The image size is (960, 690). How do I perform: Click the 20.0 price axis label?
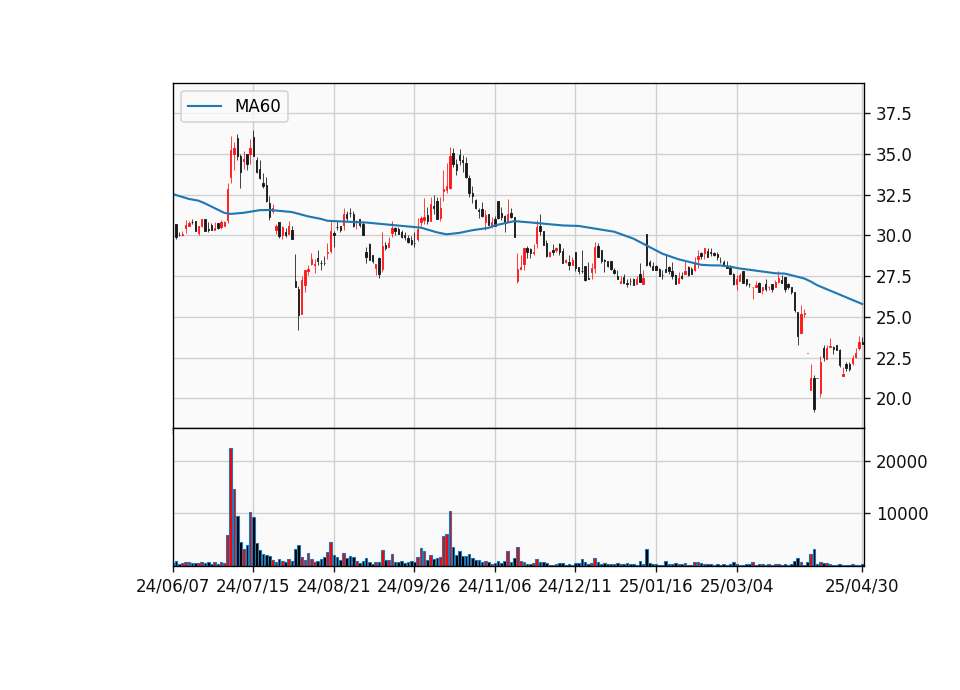coord(893,399)
